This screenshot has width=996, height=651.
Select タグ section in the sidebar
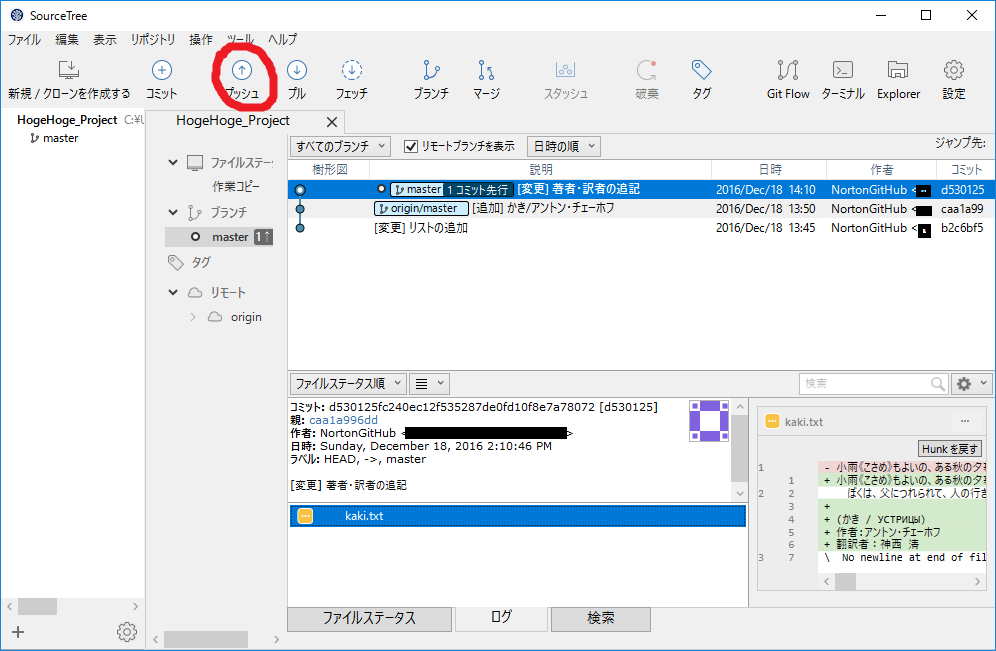click(x=201, y=262)
